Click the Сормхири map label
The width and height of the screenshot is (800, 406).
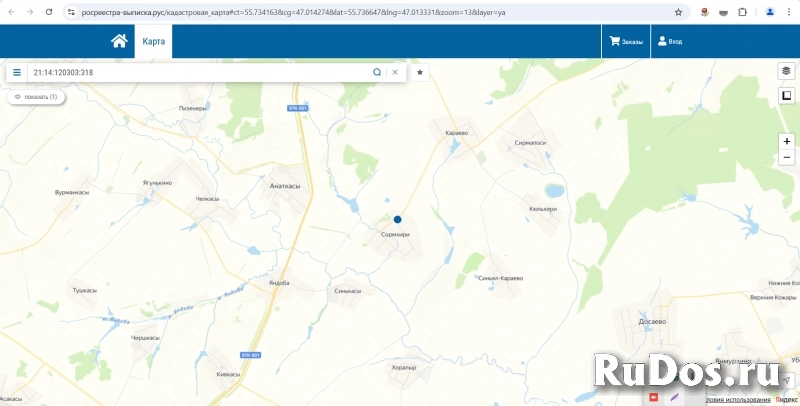(x=395, y=235)
